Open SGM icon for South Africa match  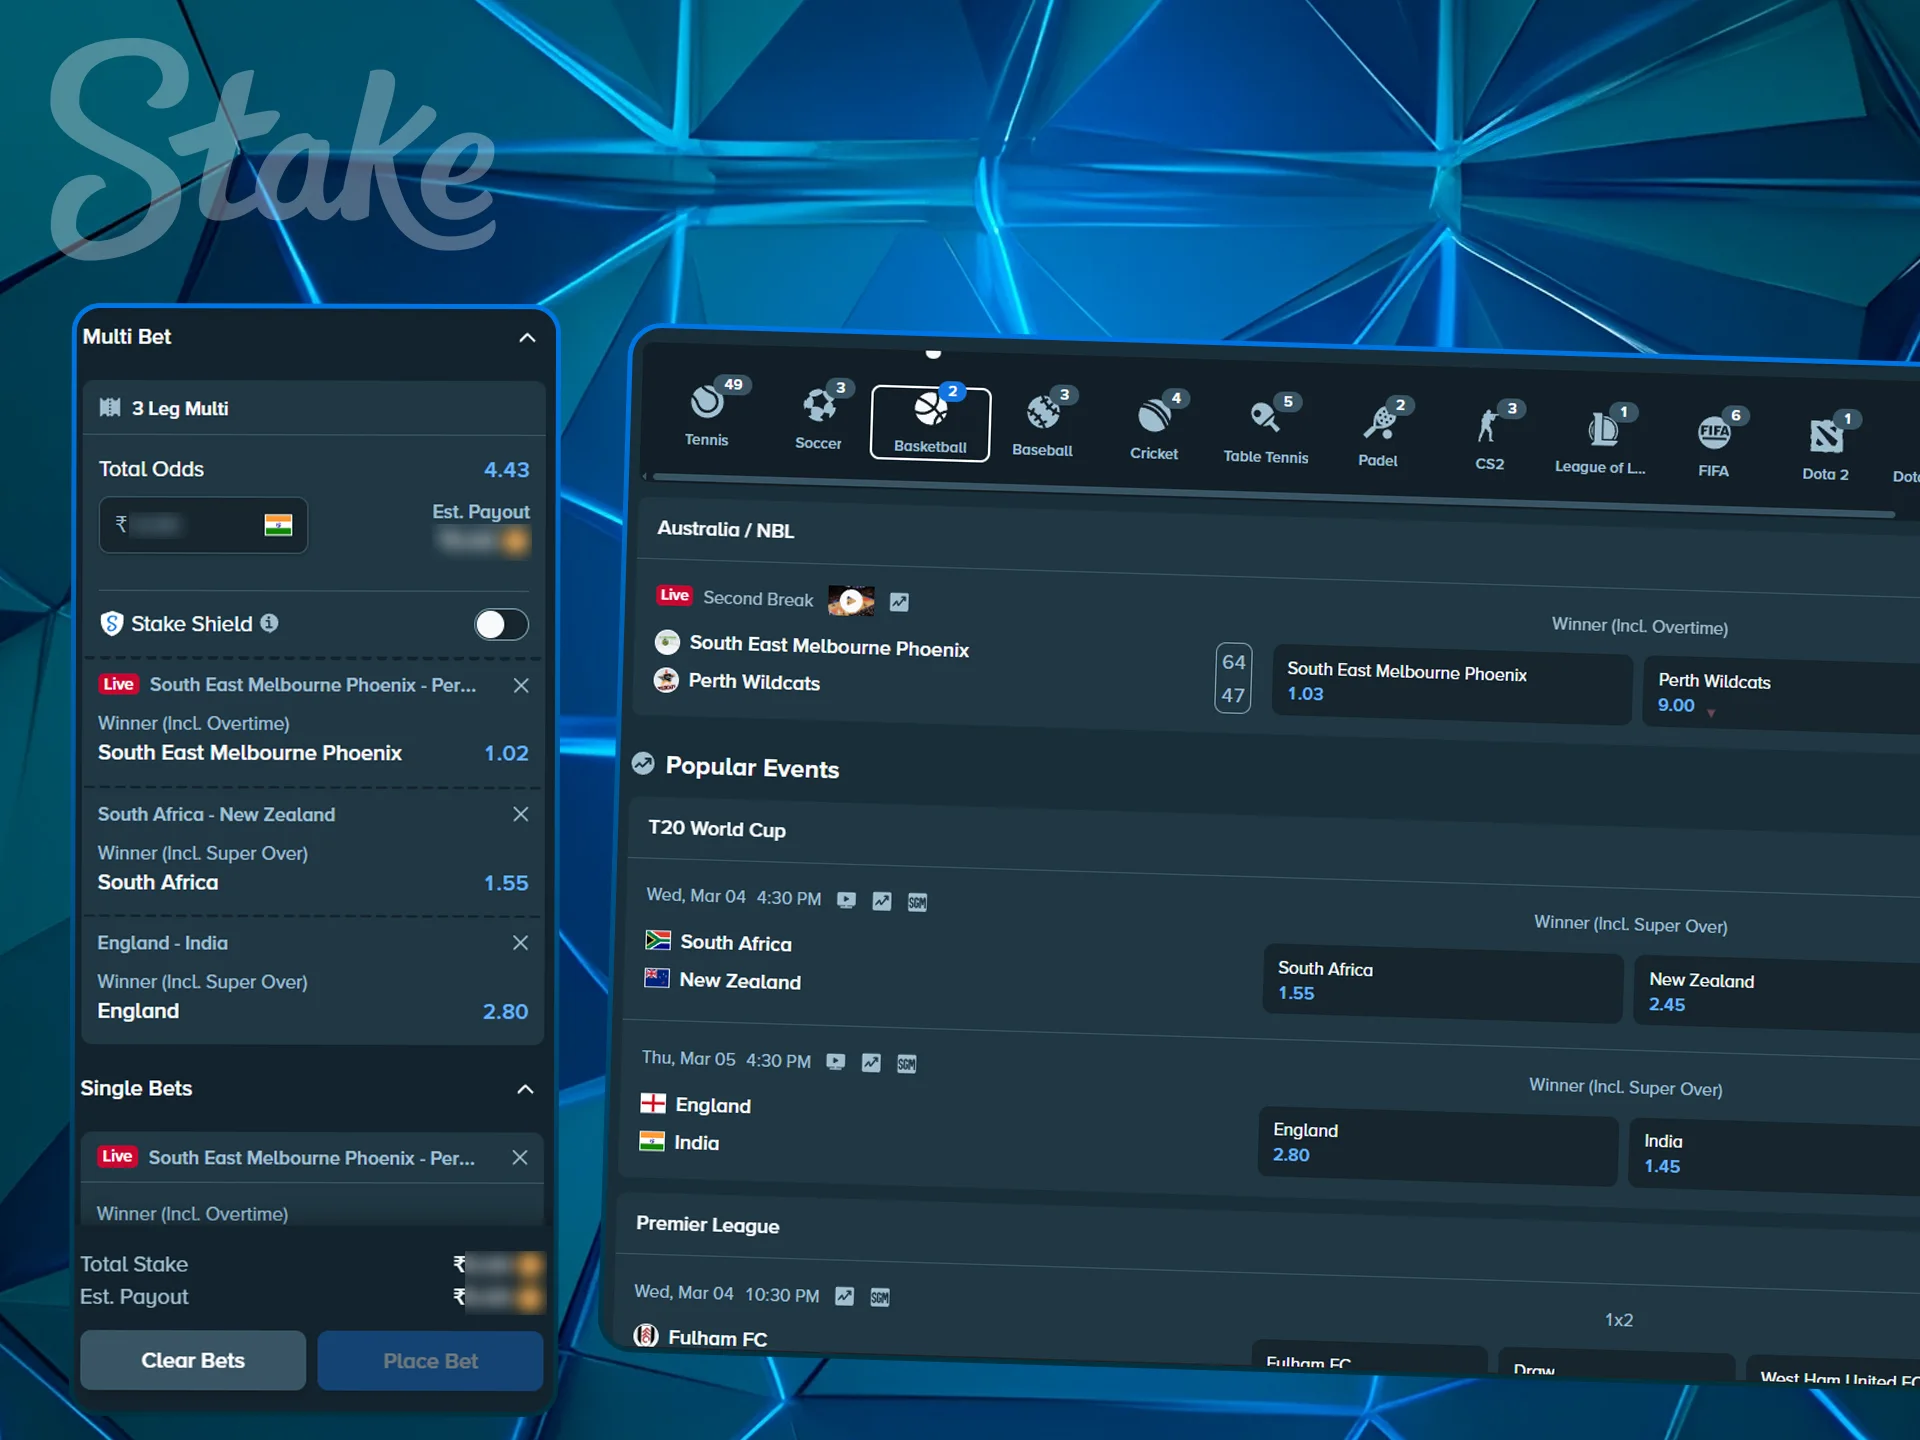(x=917, y=903)
